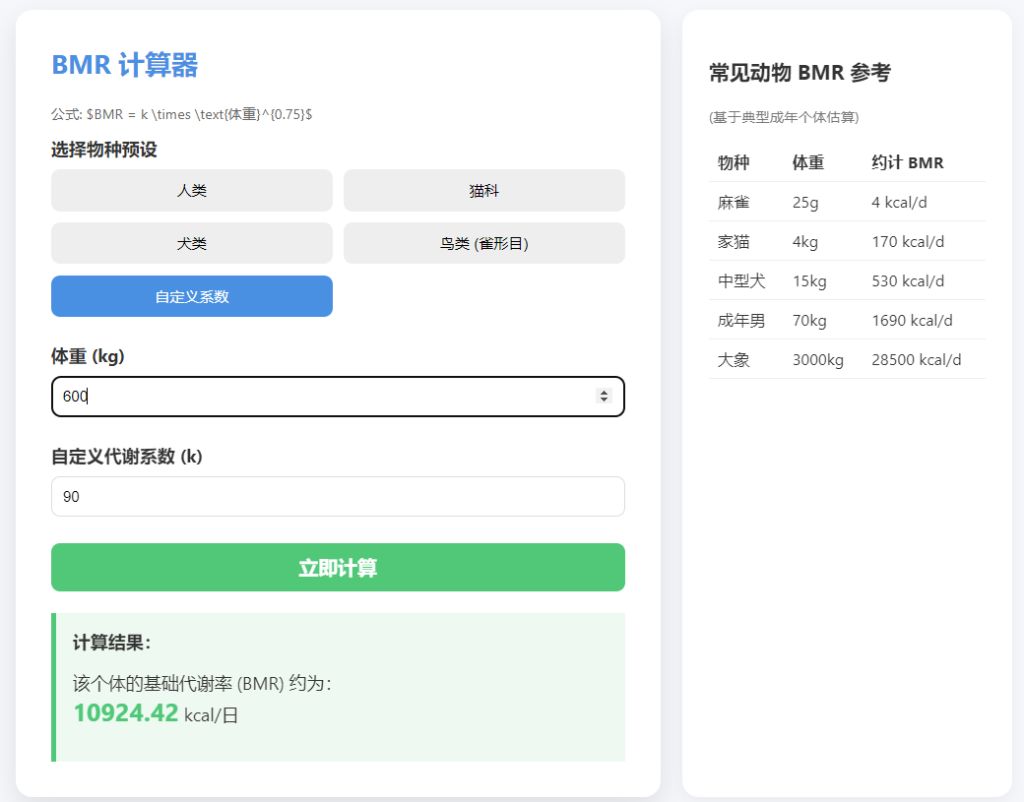Choose the 猫科 preset button
The width and height of the screenshot is (1024, 802).
(484, 190)
